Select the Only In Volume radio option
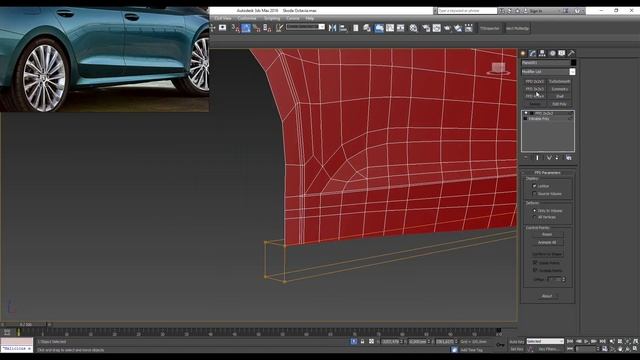The image size is (640, 360). tap(534, 211)
